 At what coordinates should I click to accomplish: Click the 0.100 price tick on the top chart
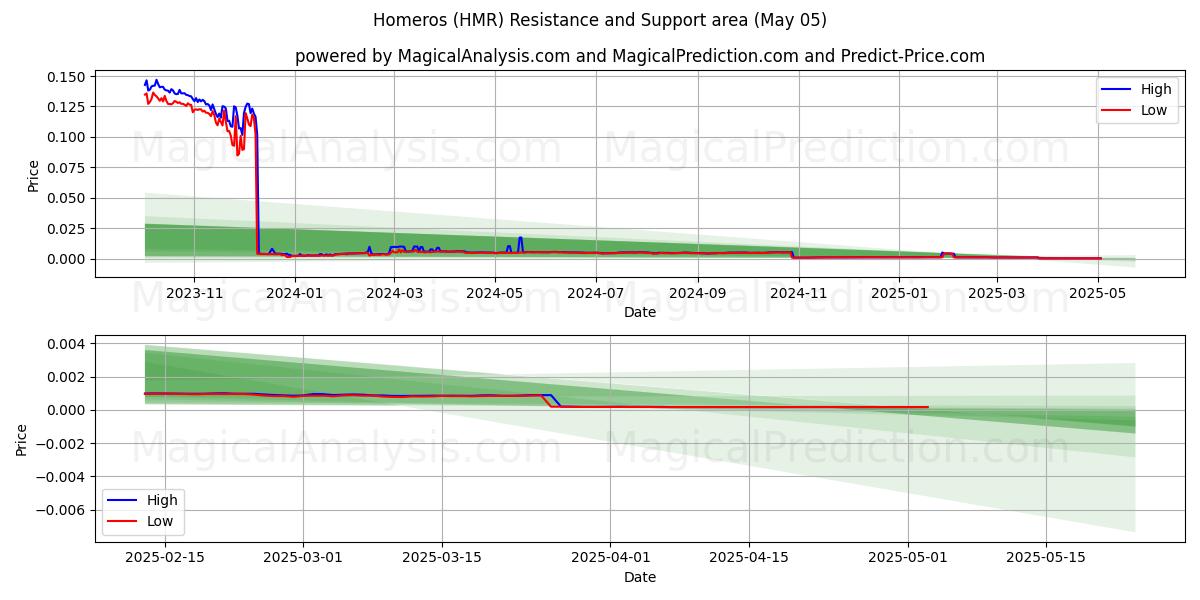pos(67,137)
